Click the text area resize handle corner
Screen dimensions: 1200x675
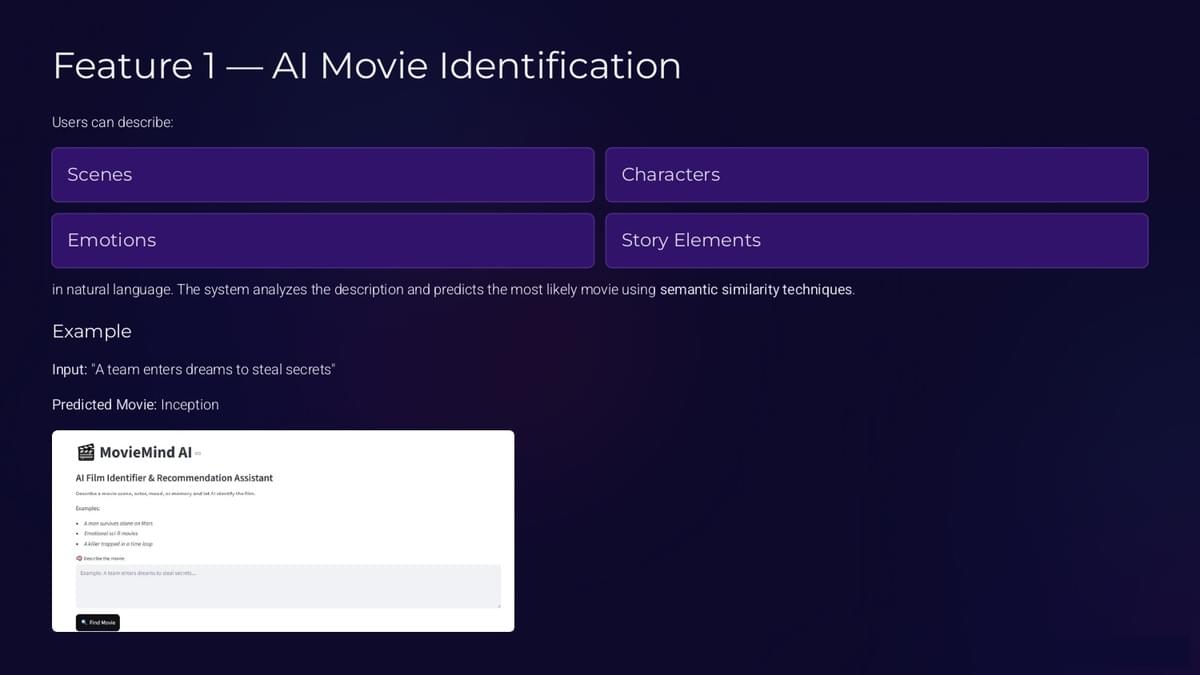pos(498,605)
